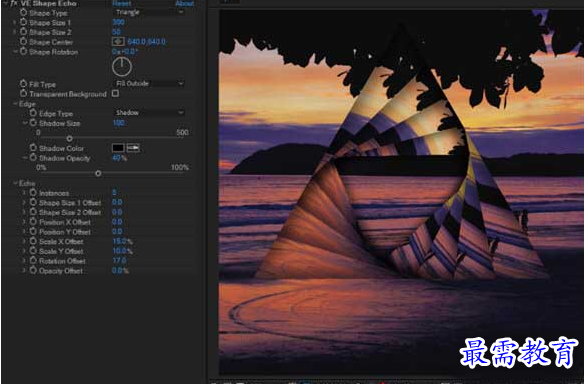This screenshot has height=384, width=584.
Task: Click the Position X Offset value
Action: [x=117, y=222]
